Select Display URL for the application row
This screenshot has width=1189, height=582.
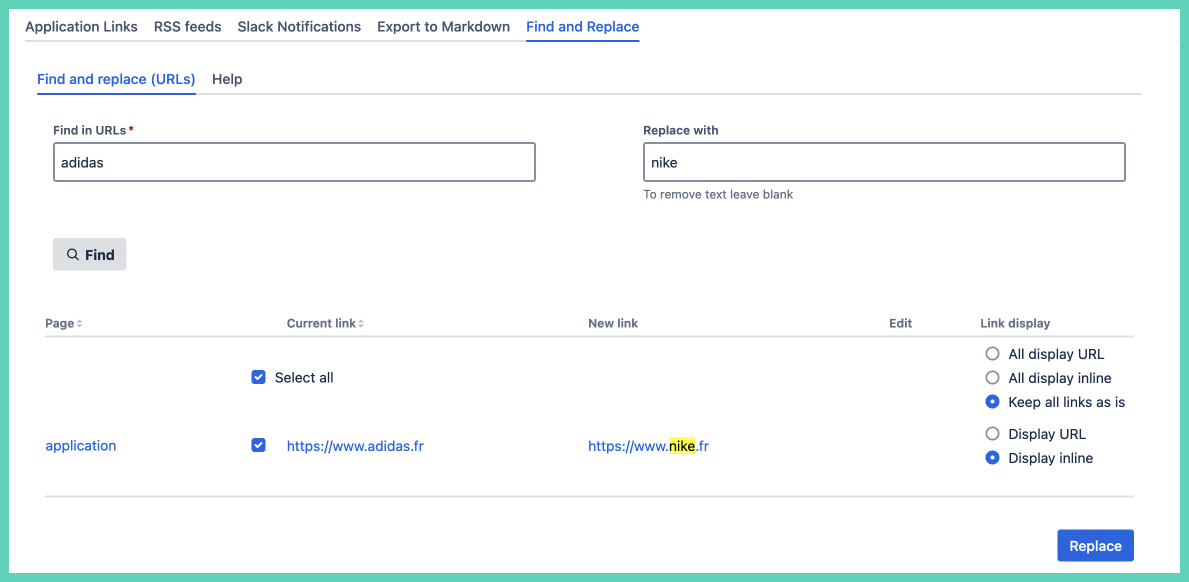pos(992,433)
